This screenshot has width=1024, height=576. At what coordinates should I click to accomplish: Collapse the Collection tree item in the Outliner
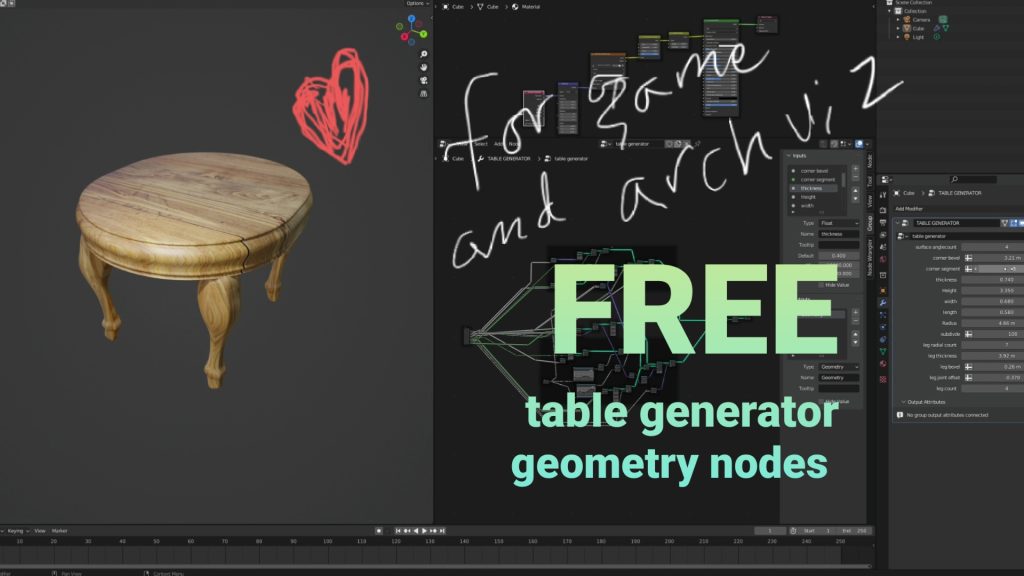tap(889, 10)
